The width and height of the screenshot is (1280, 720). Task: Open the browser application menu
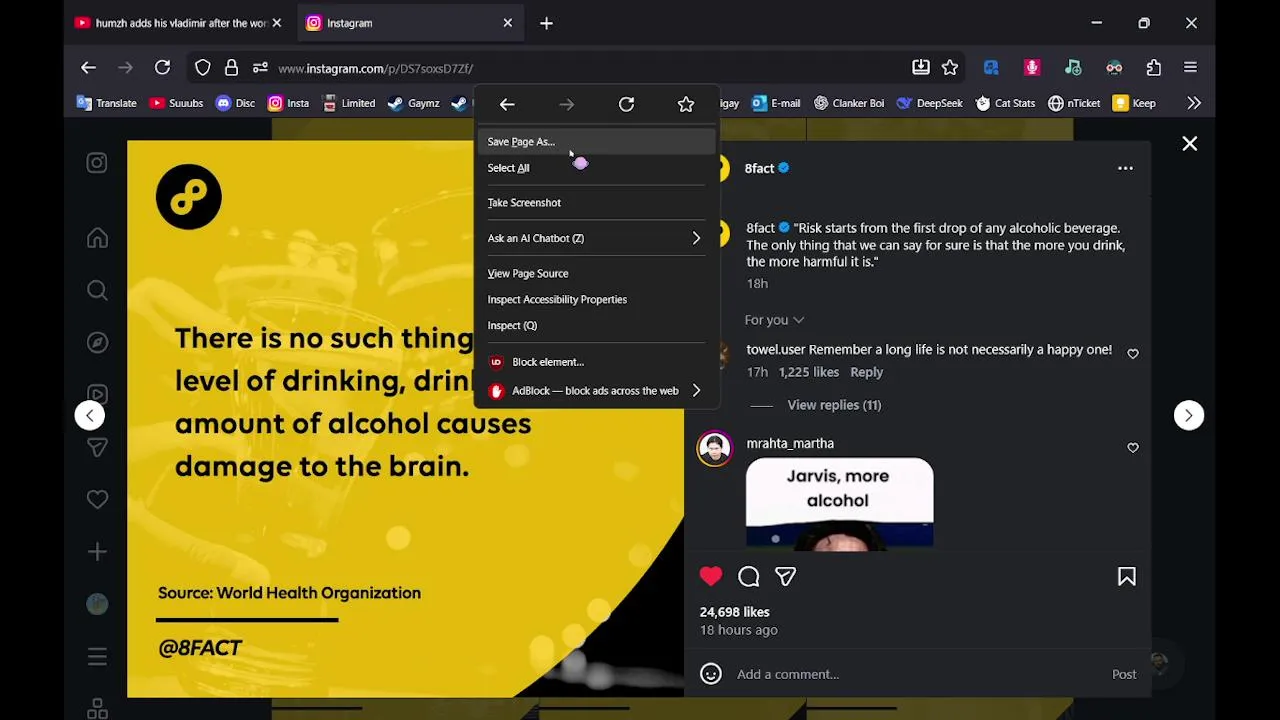point(1190,68)
